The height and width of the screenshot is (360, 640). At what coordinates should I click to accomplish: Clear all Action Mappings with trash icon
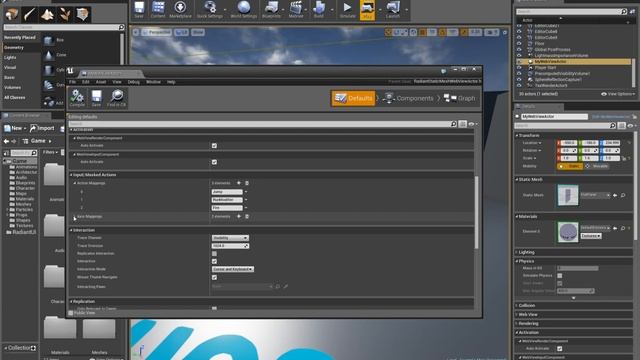pyautogui.click(x=247, y=183)
